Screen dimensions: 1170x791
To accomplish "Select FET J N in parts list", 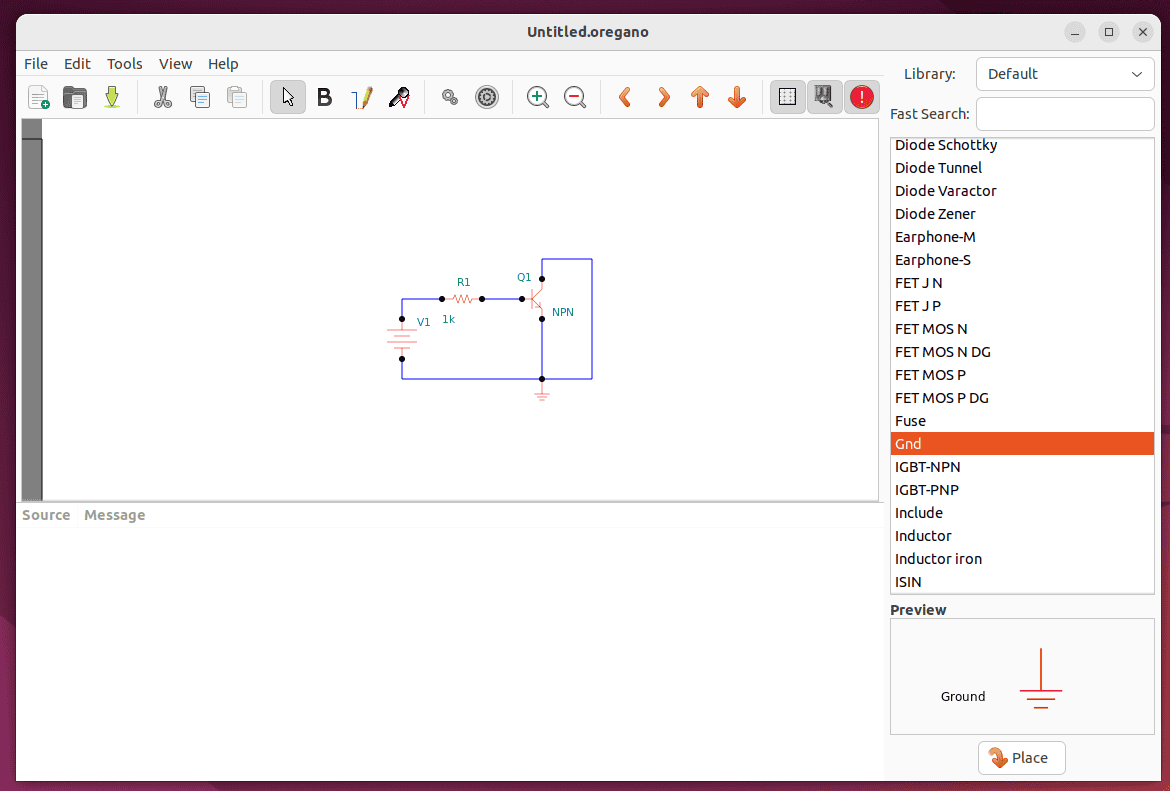I will [x=1022, y=284].
